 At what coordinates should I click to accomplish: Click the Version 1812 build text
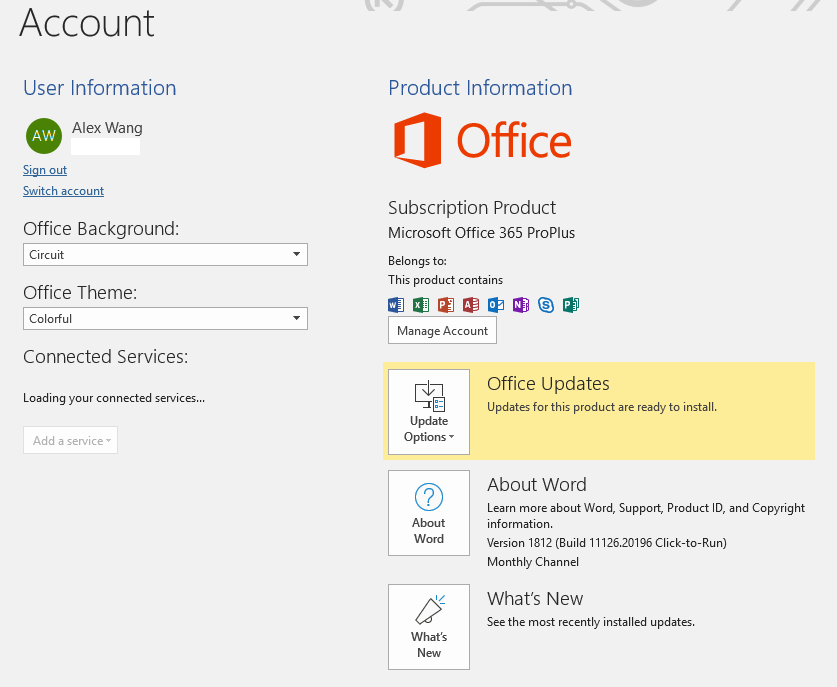[x=606, y=543]
